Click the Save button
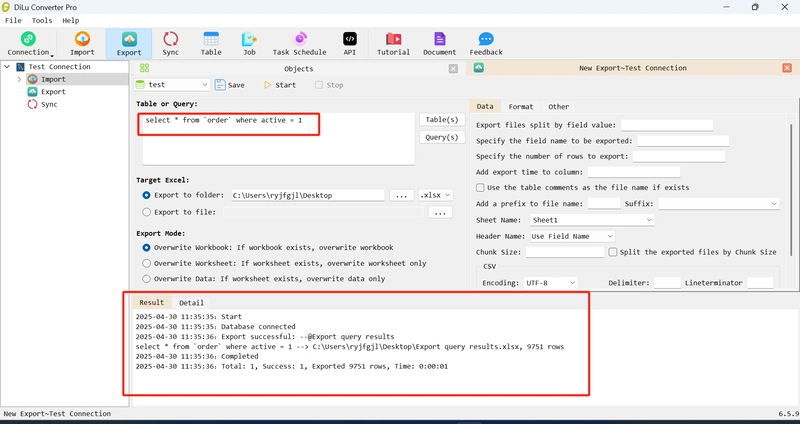 point(230,85)
